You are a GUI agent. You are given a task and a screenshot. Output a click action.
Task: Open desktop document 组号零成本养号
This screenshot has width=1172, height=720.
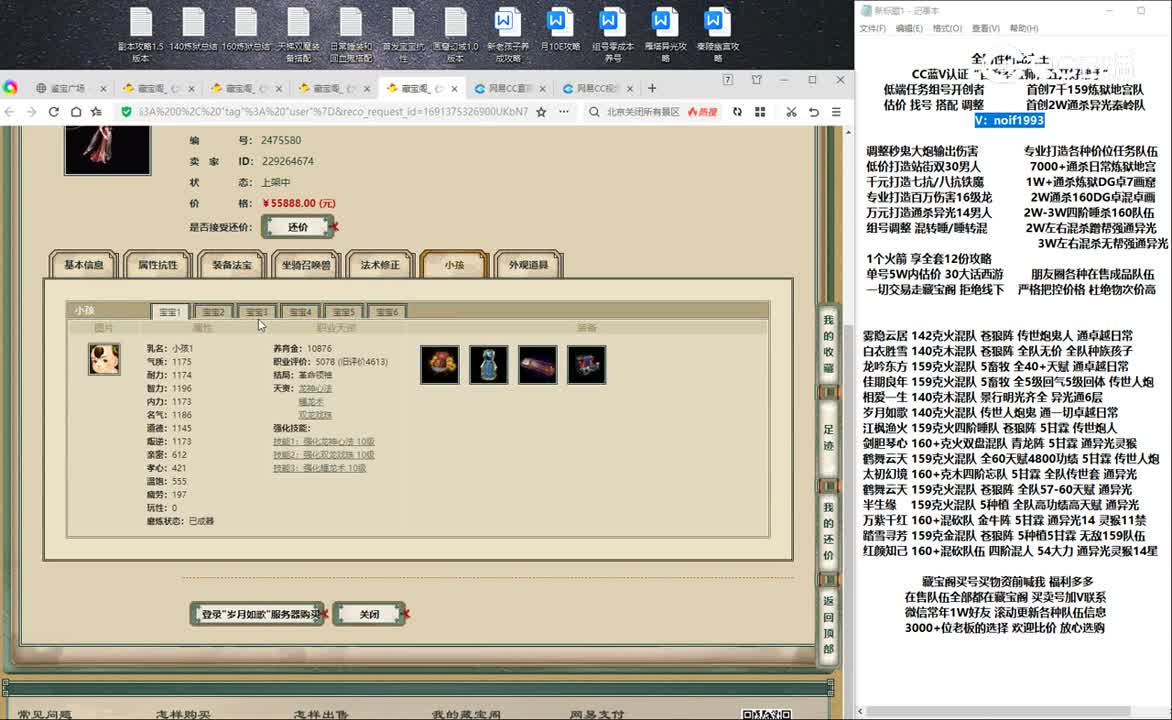click(612, 35)
